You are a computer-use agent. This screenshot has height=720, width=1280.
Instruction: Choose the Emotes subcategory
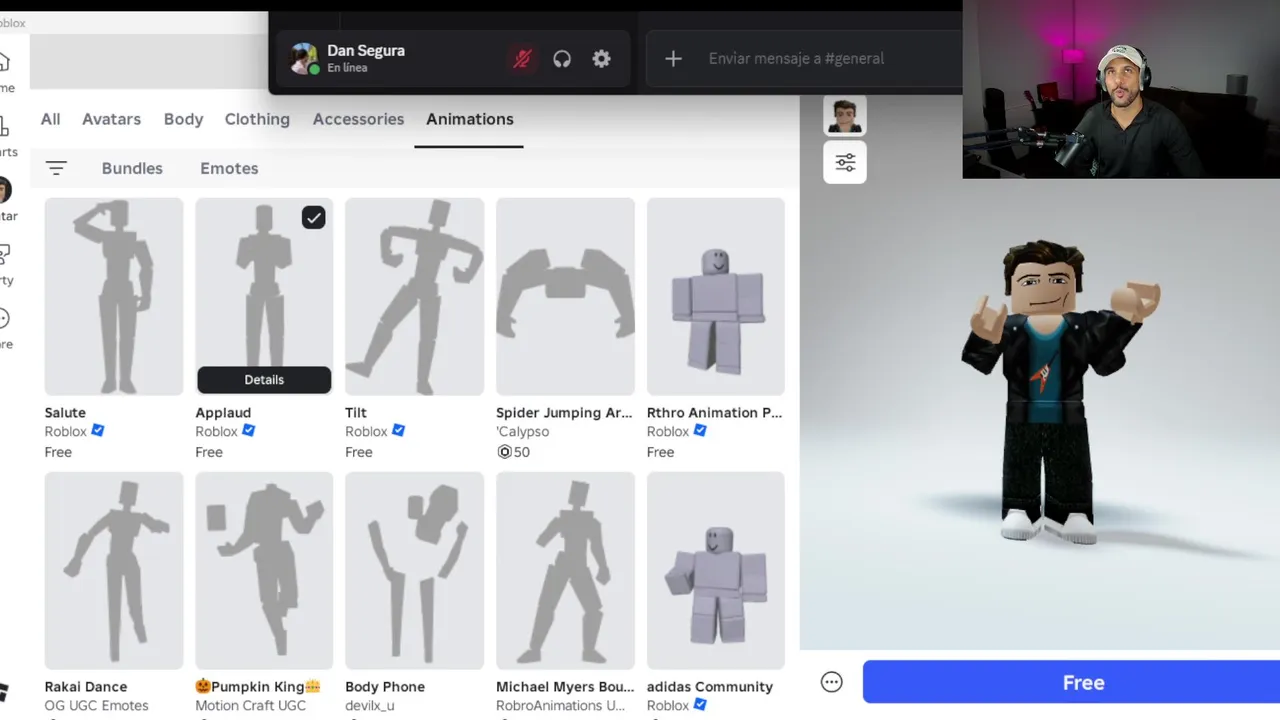(229, 168)
